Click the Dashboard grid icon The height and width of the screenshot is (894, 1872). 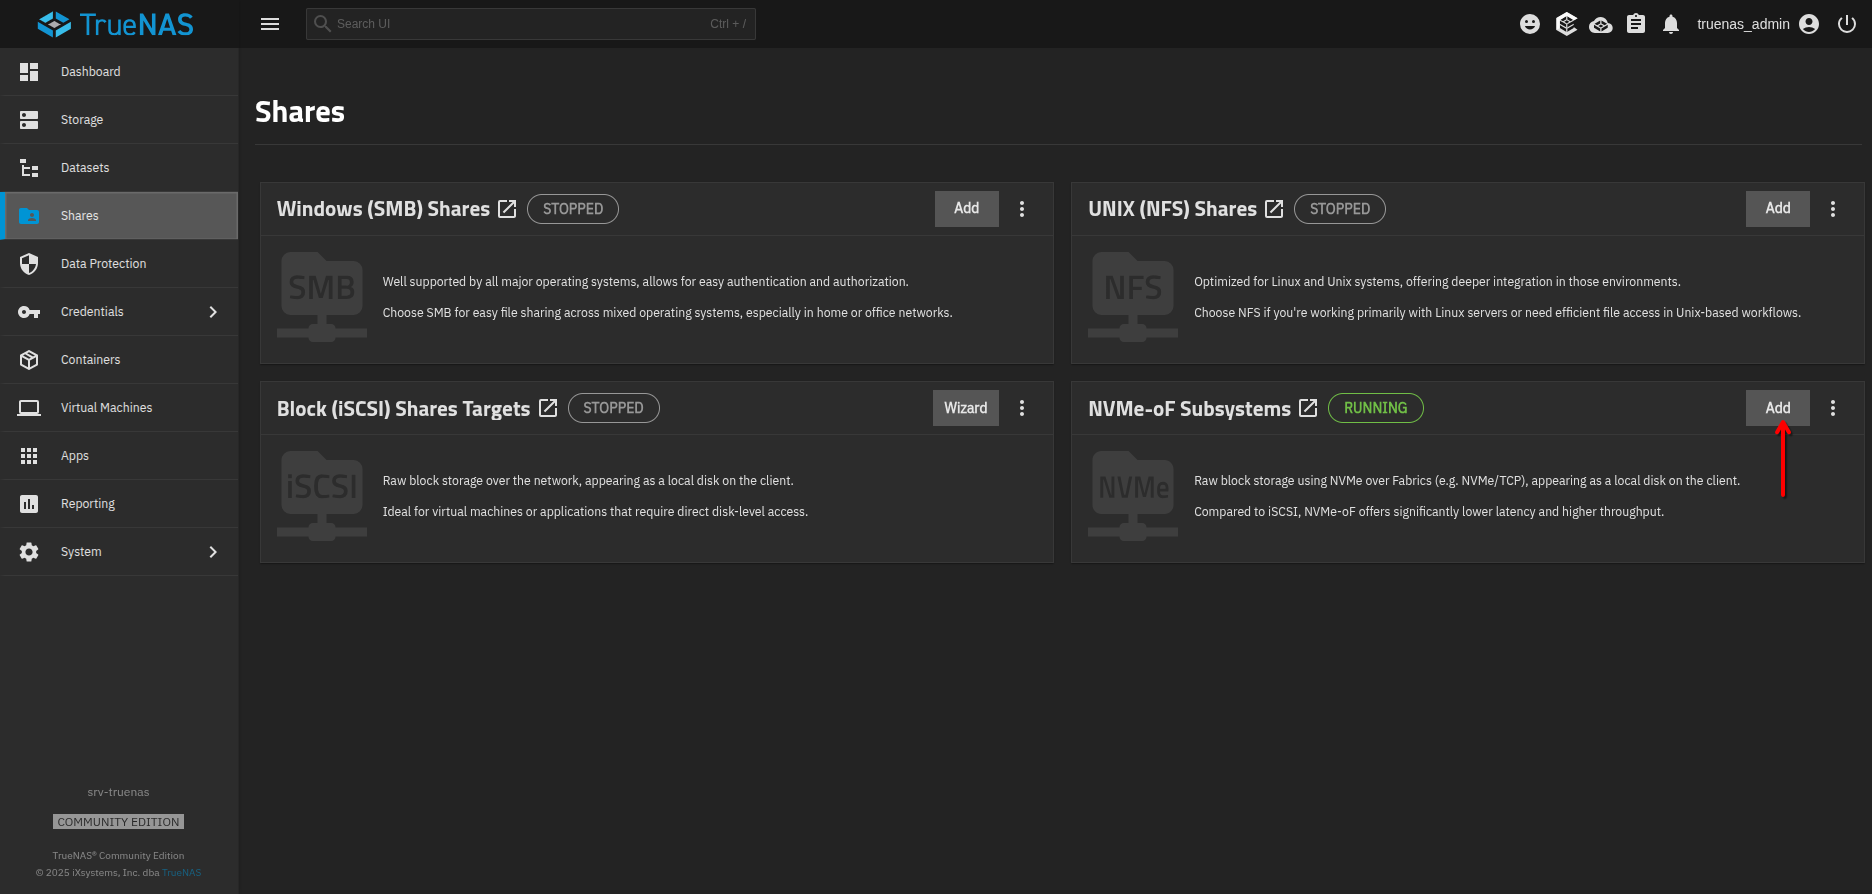(29, 72)
